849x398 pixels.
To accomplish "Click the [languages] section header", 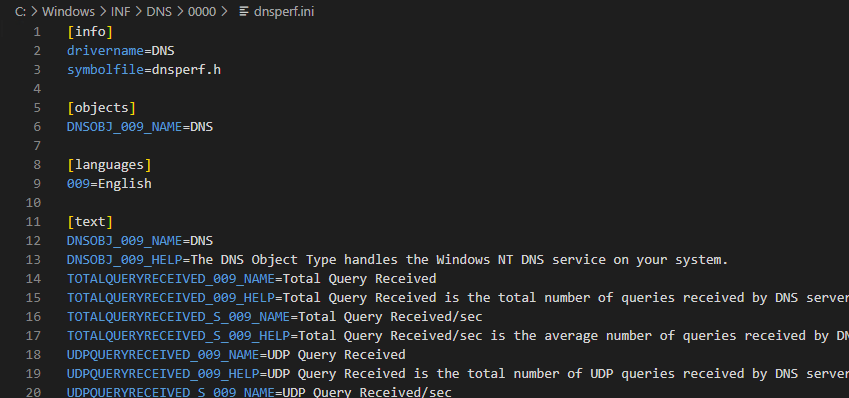I will (x=109, y=165).
